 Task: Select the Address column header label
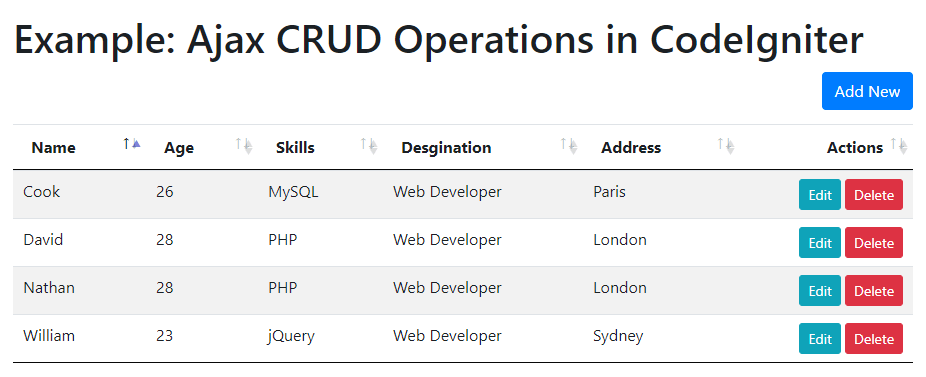pos(631,148)
